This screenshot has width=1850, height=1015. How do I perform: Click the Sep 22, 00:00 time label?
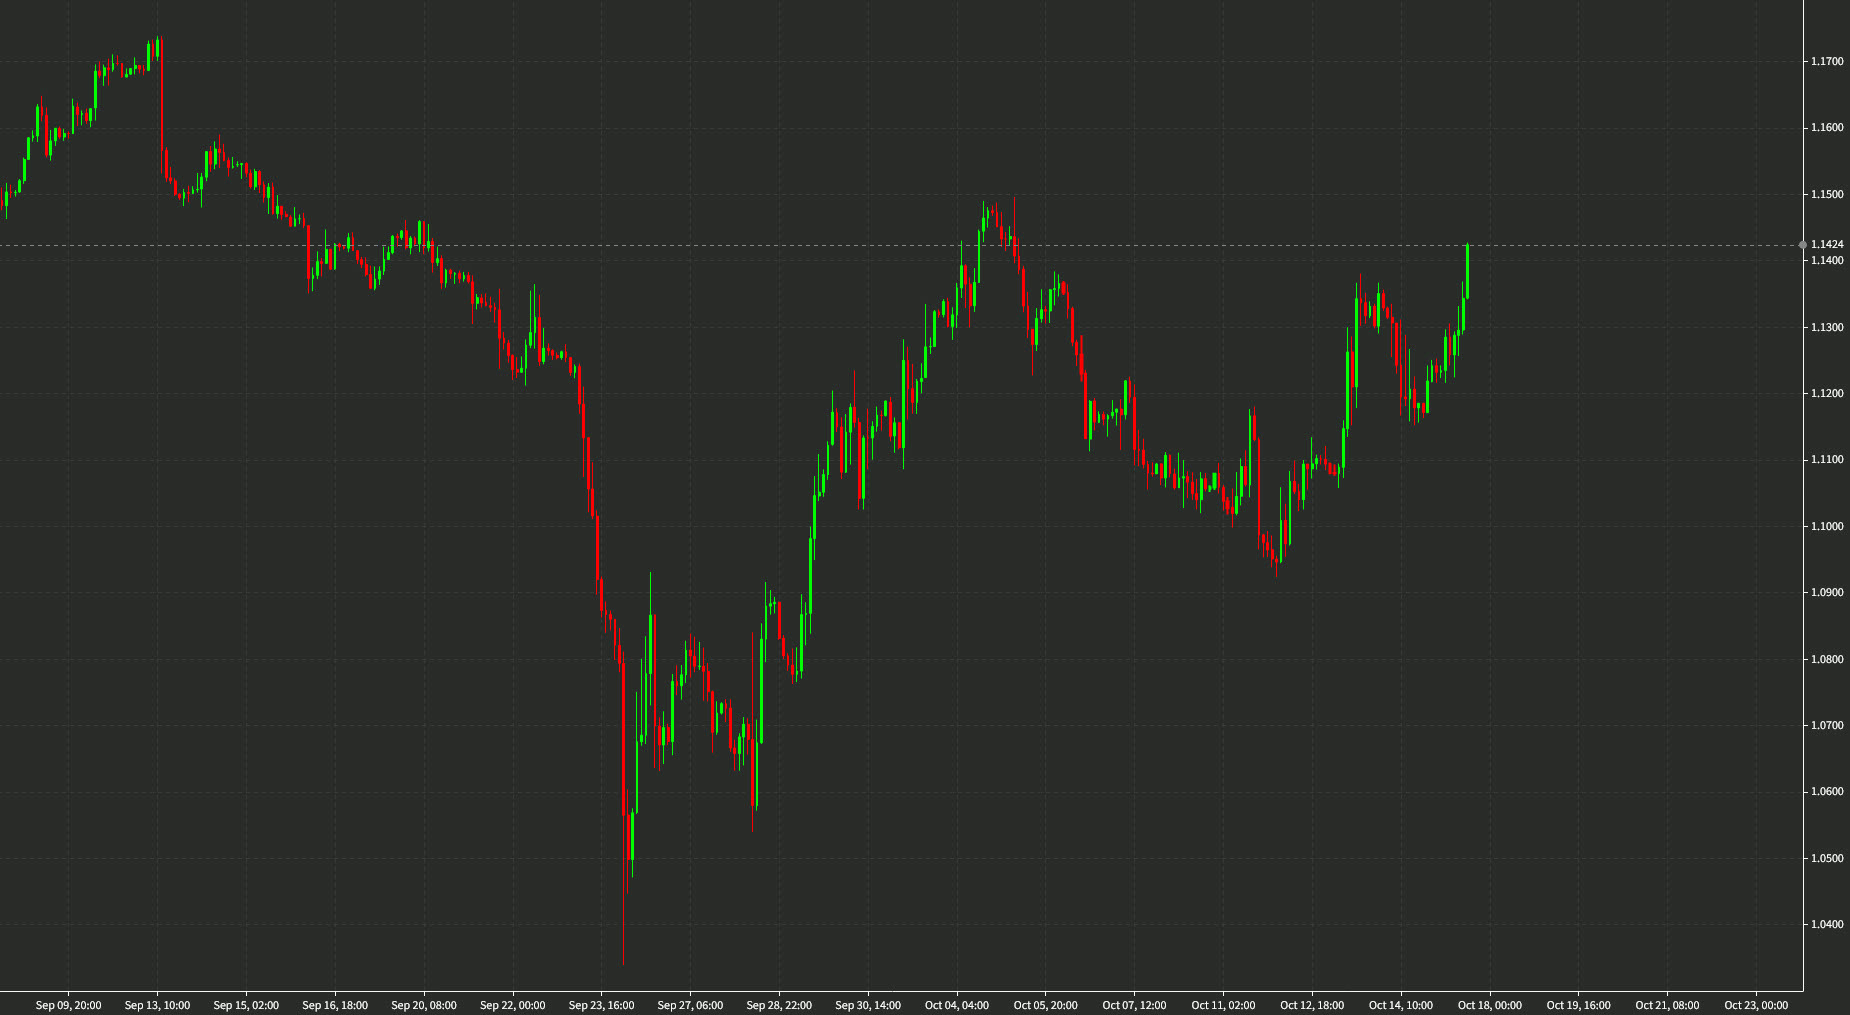click(x=513, y=1005)
